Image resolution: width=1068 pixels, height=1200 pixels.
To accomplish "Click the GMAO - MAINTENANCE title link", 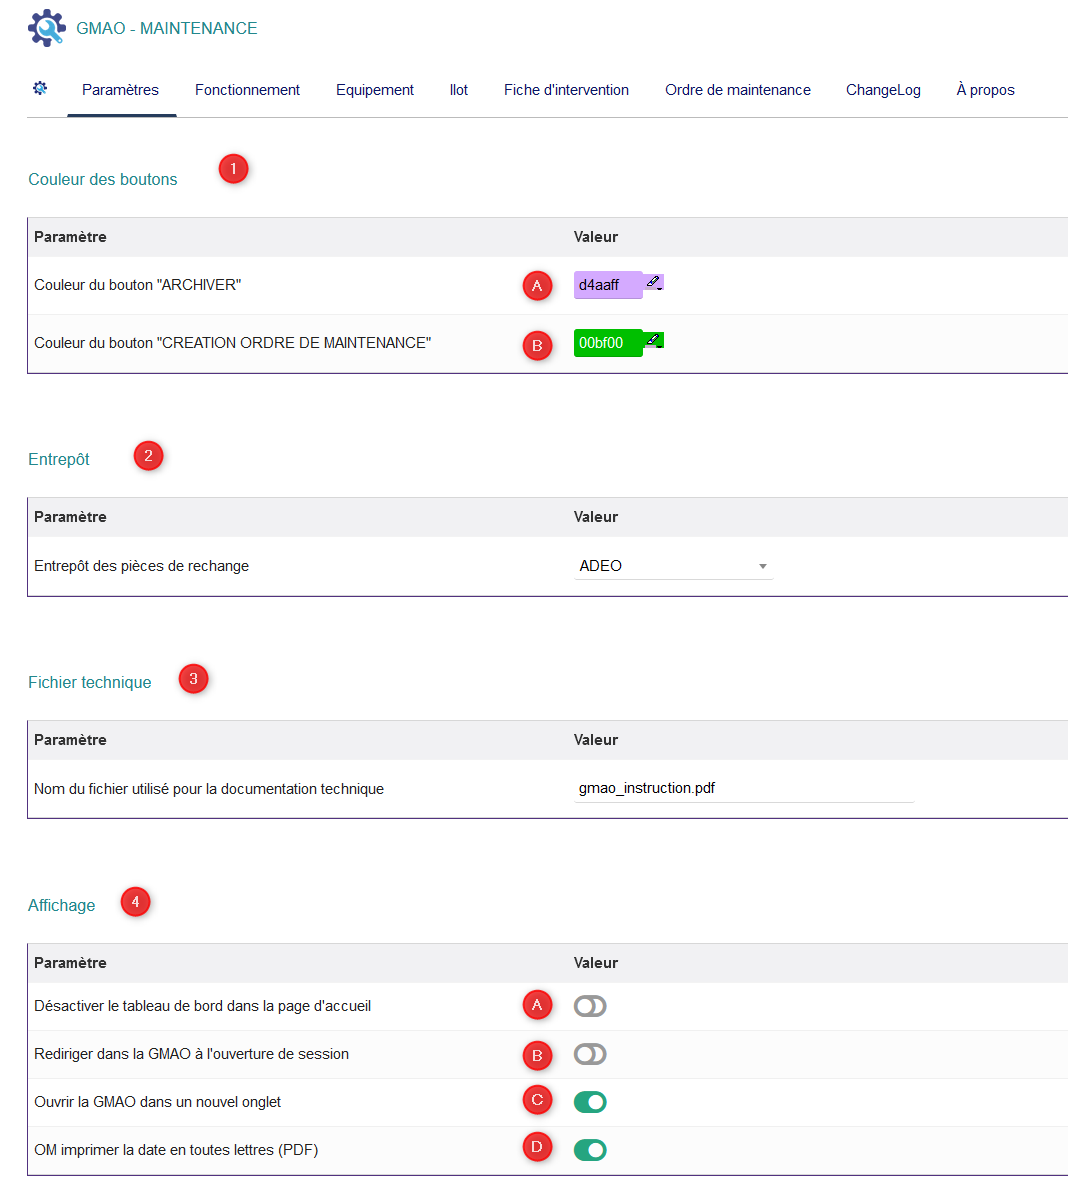I will click(167, 28).
